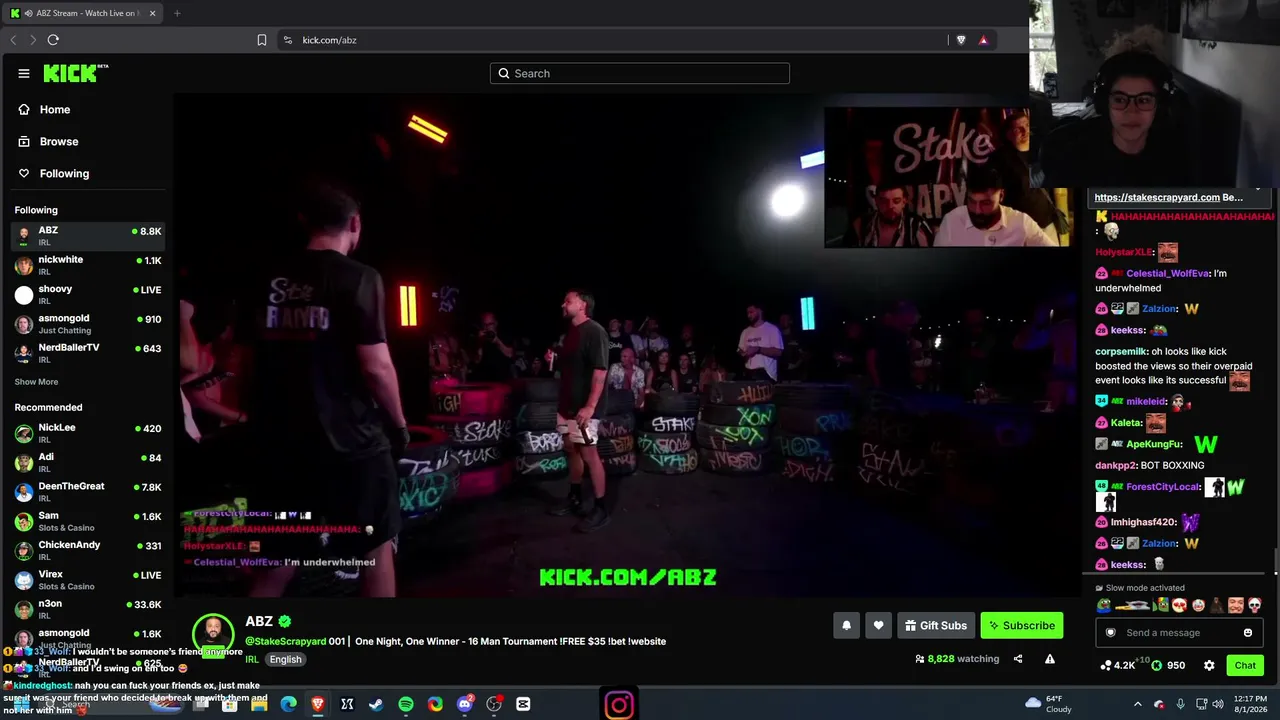Insert the red-eyed skull emote

[1255, 605]
